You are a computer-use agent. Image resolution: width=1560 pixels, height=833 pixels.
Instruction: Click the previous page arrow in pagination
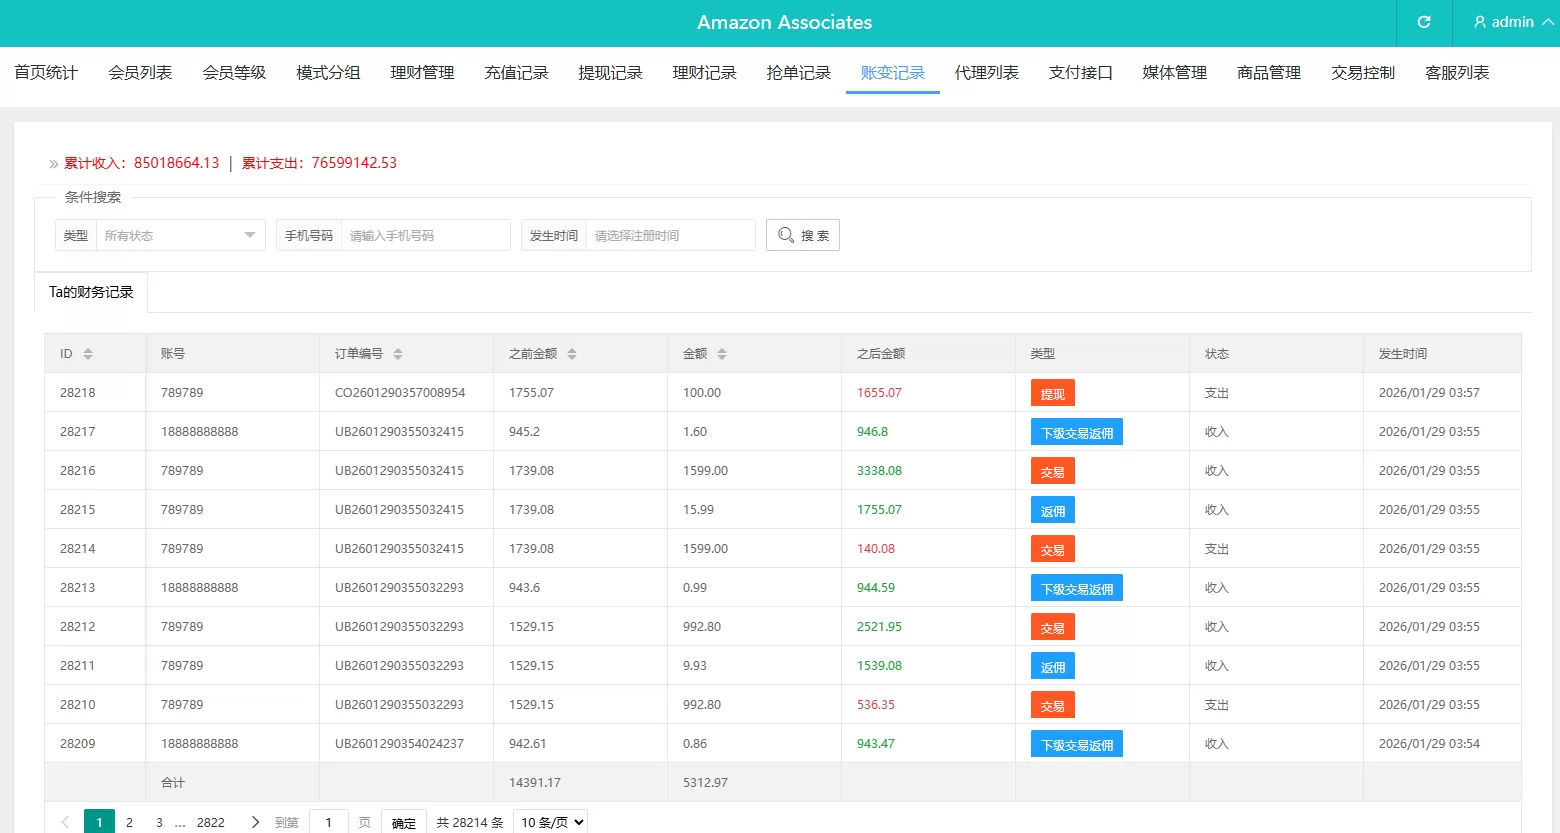(x=65, y=821)
